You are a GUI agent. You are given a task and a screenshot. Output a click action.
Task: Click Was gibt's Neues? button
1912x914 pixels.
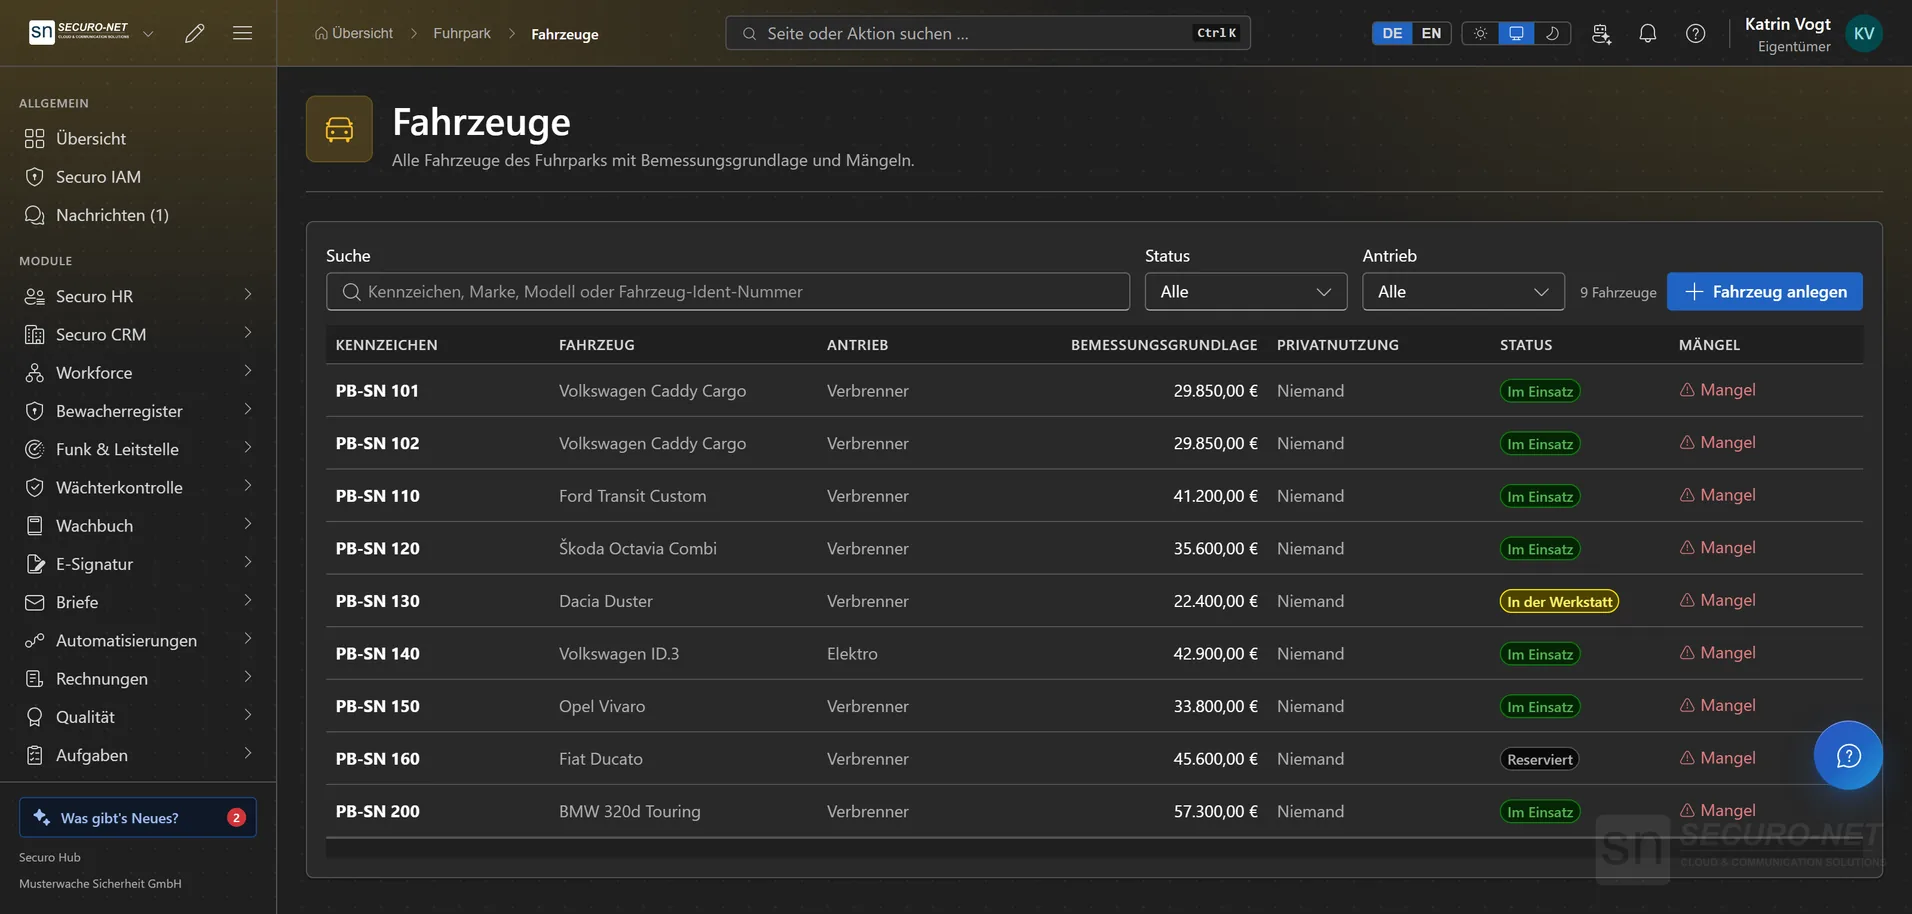[138, 817]
